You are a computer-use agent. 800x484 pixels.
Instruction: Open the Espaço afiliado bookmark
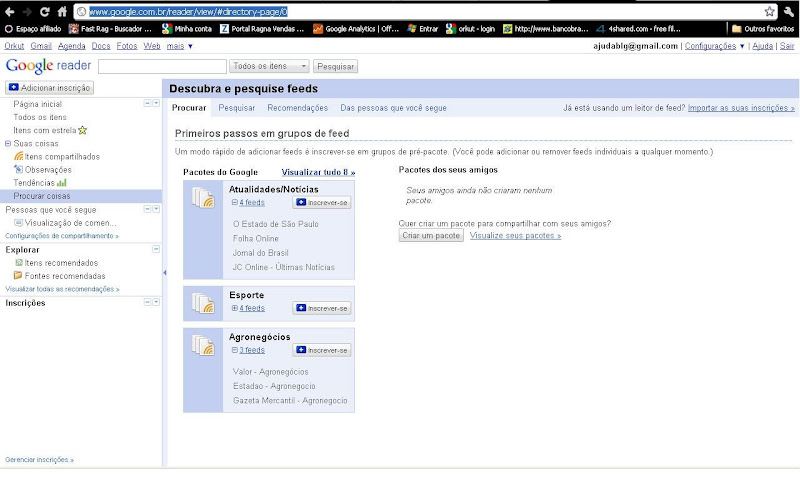(x=33, y=29)
